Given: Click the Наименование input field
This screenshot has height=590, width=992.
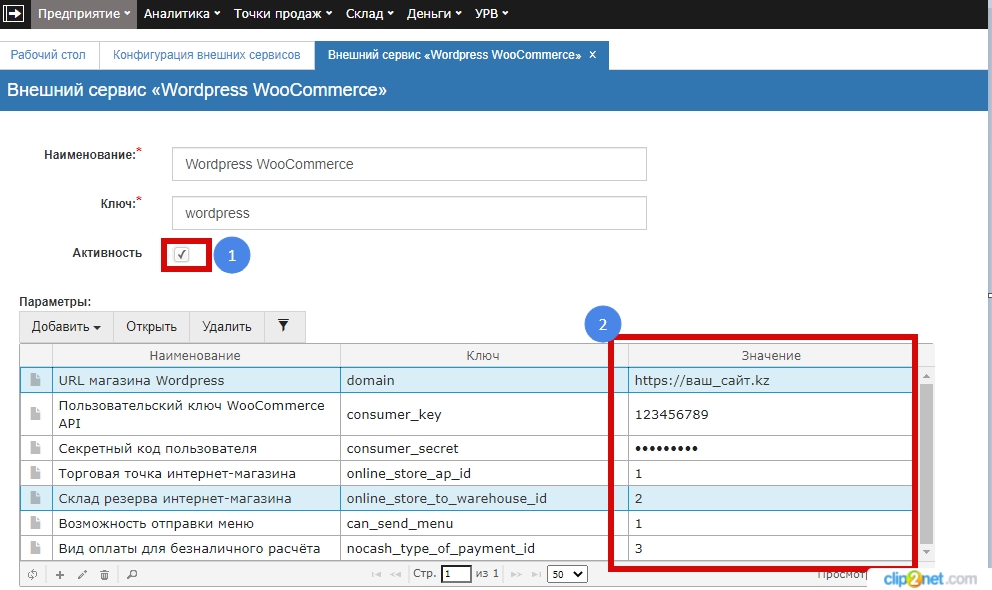Looking at the screenshot, I should [x=409, y=164].
